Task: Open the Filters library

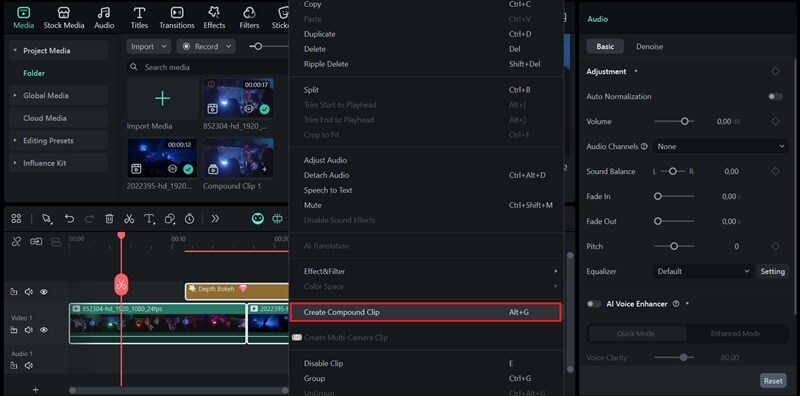Action: click(249, 18)
